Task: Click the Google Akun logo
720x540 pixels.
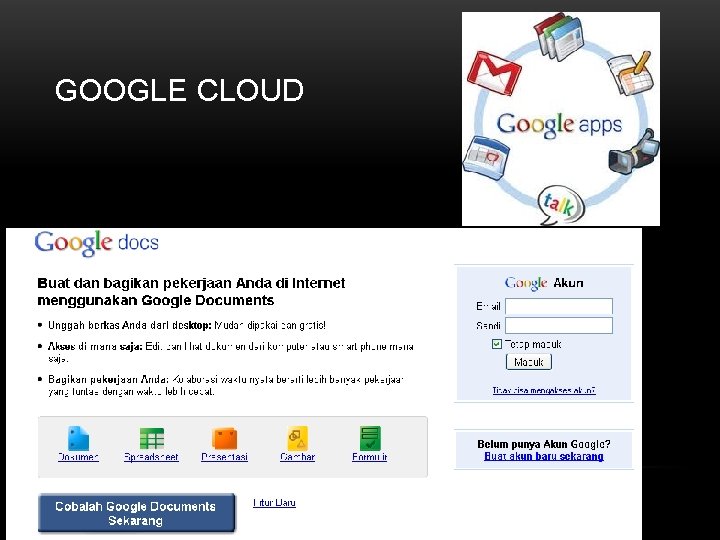Action: (x=544, y=283)
